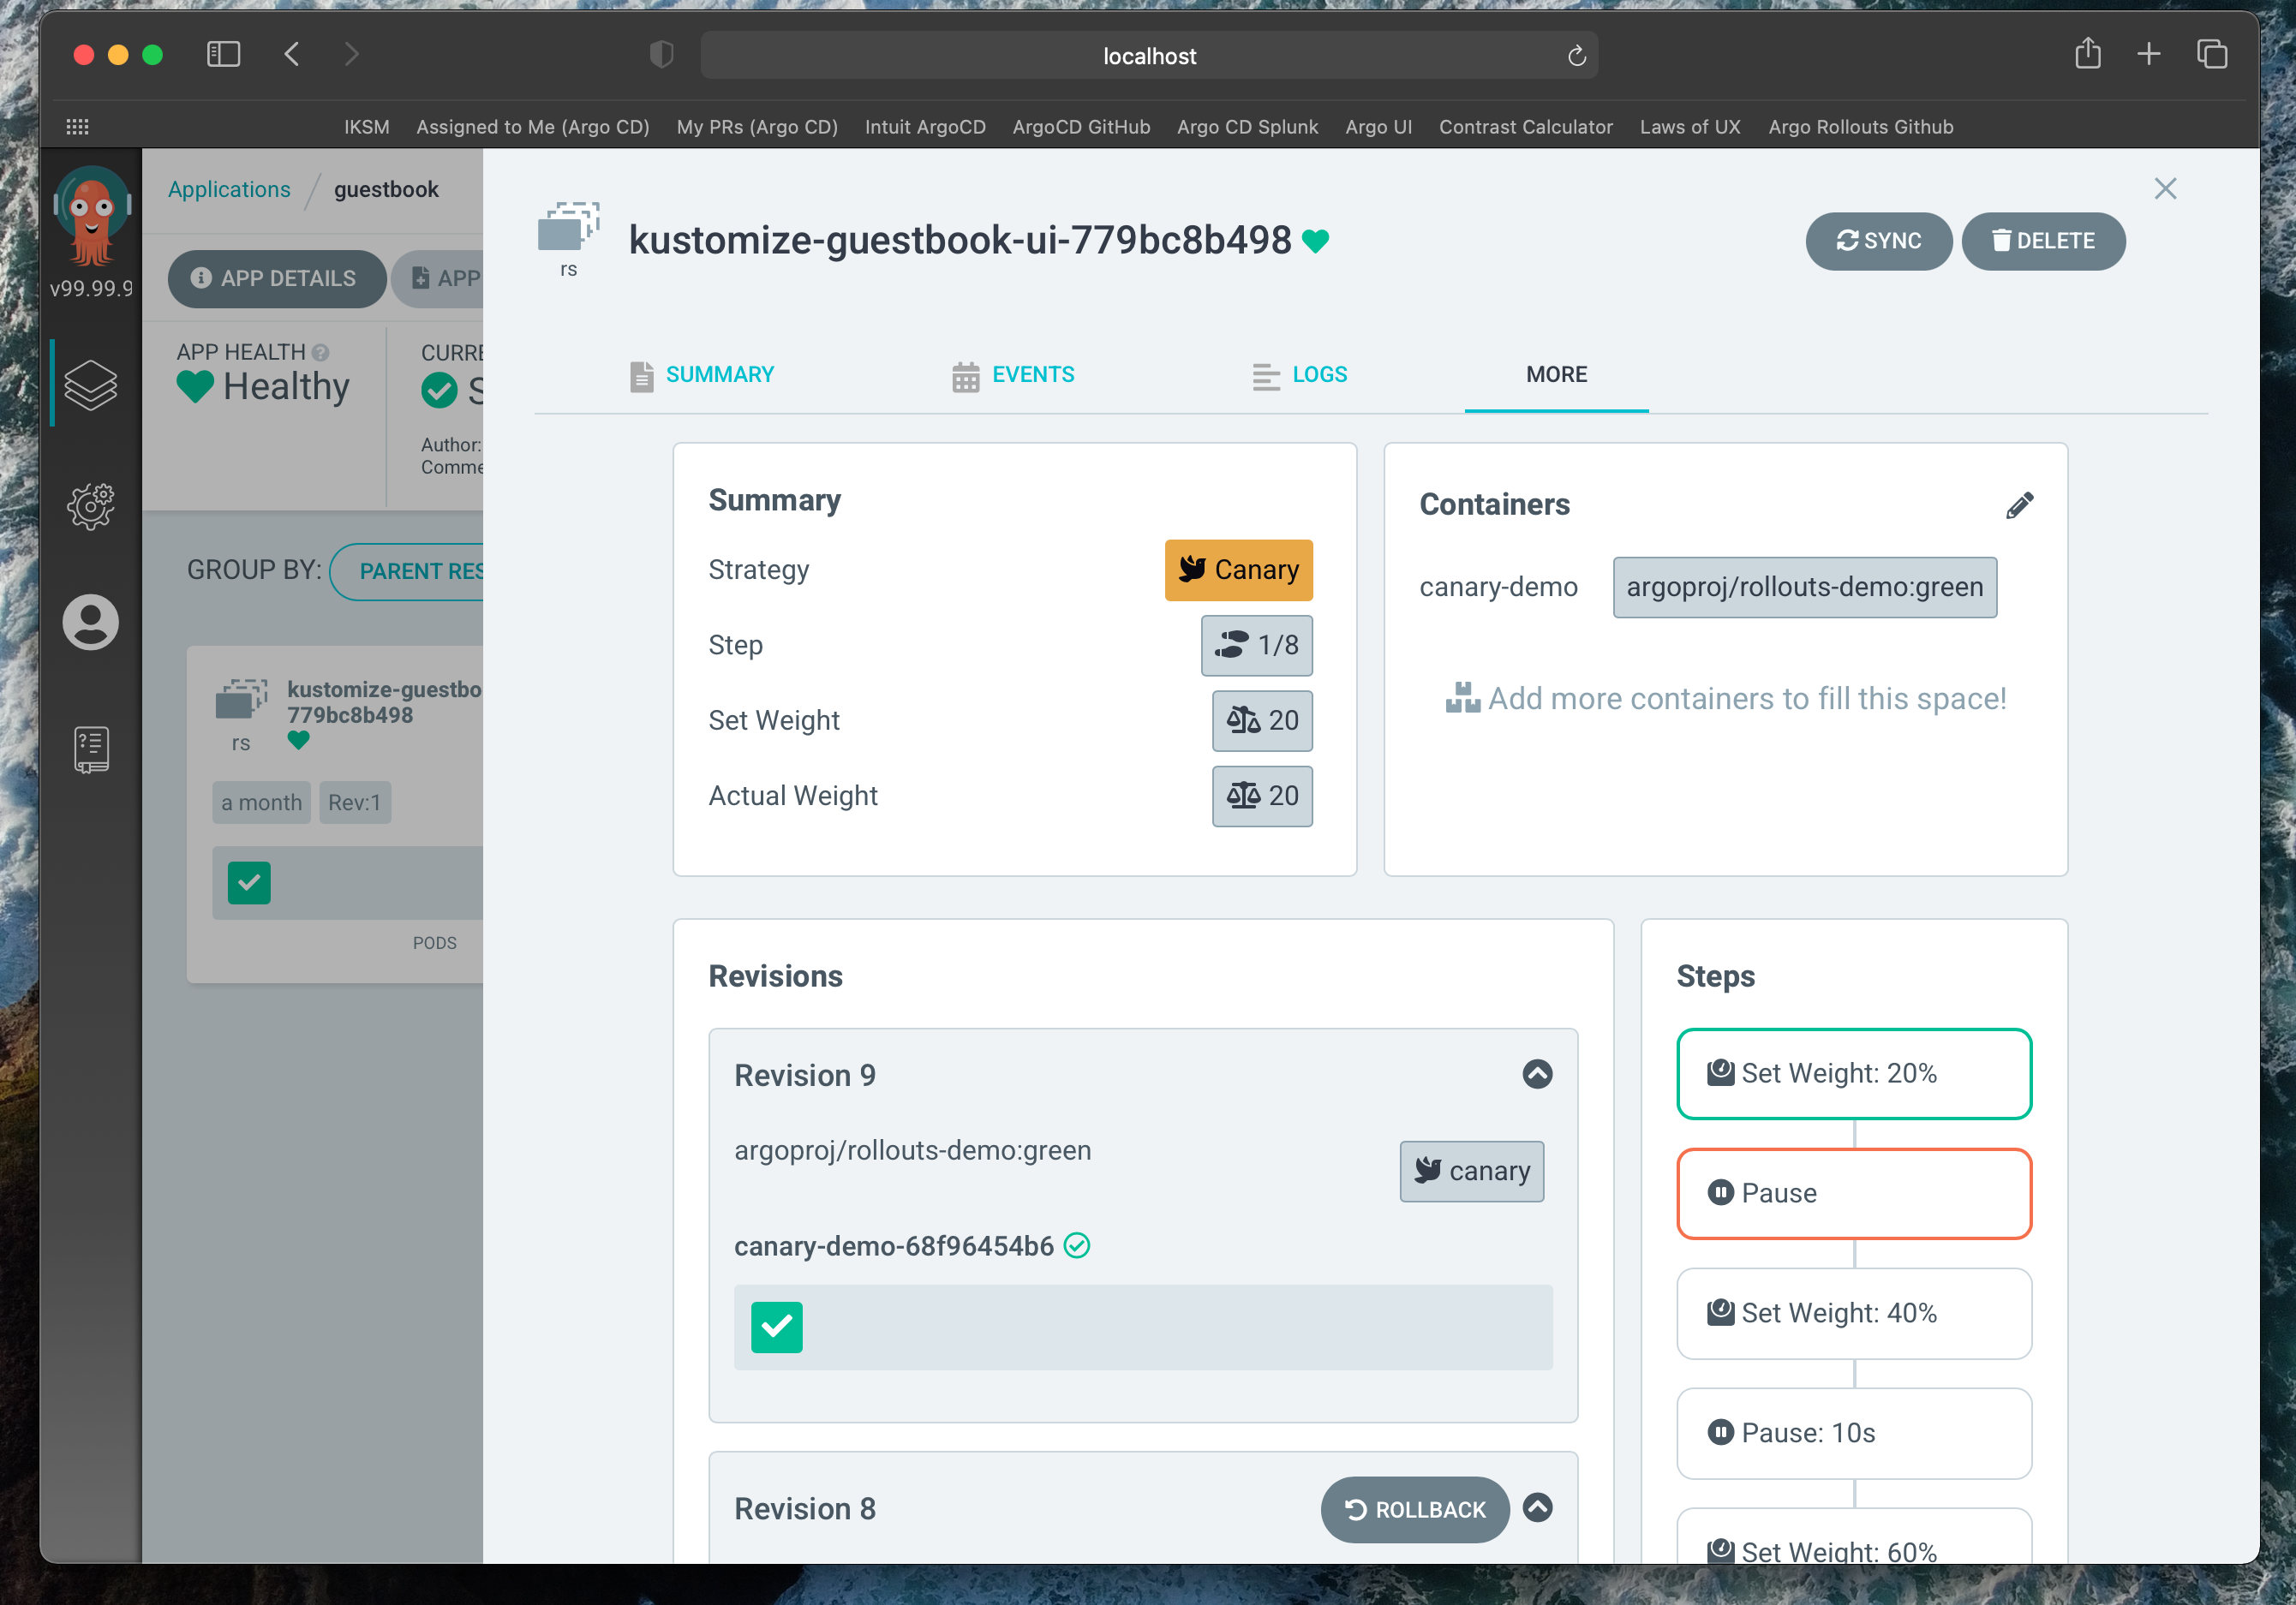Close the resource details panel
Viewport: 2296px width, 1605px height.
2164,189
